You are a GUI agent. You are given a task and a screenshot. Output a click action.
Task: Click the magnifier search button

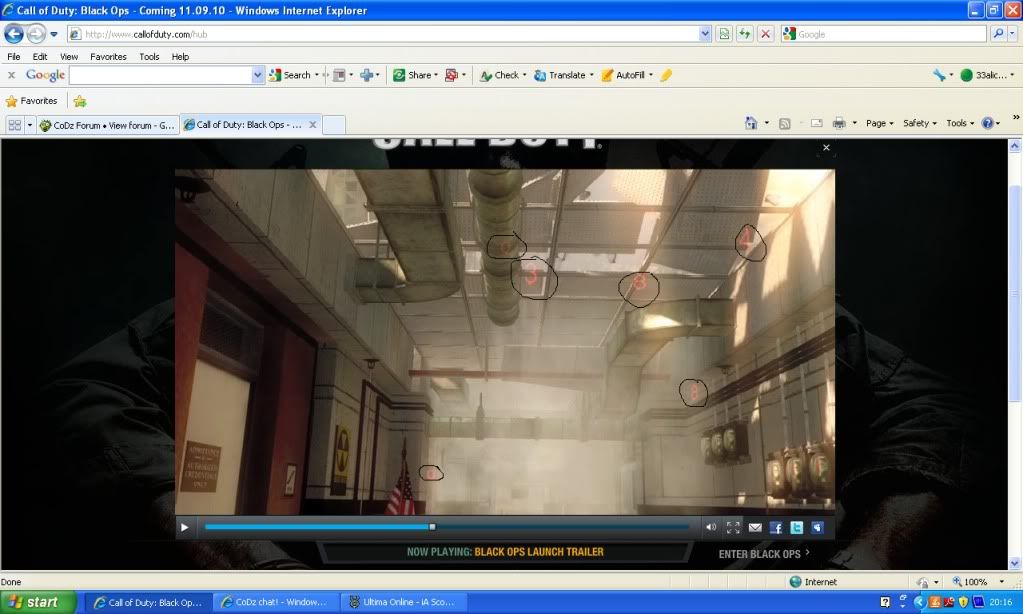coord(998,34)
